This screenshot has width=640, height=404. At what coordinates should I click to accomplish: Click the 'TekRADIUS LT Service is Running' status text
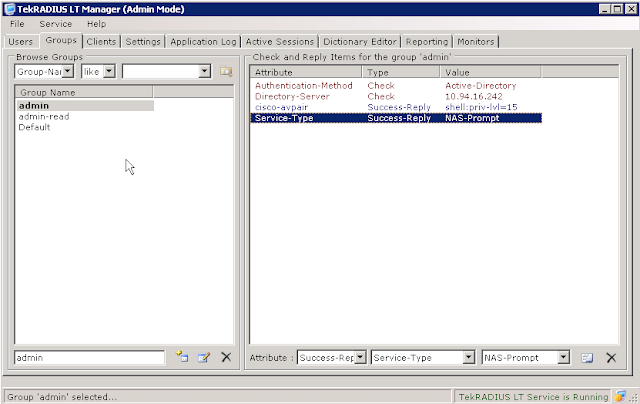(533, 397)
